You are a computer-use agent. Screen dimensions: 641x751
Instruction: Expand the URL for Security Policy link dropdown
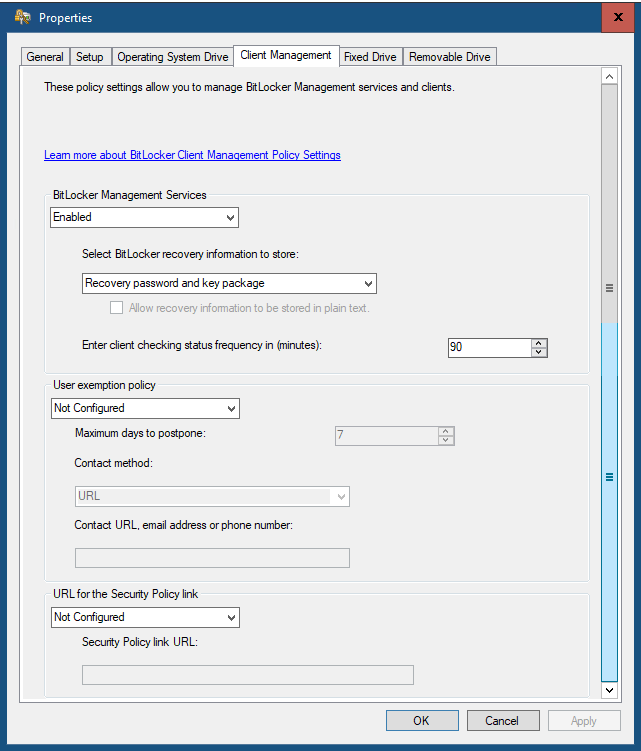pyautogui.click(x=145, y=617)
